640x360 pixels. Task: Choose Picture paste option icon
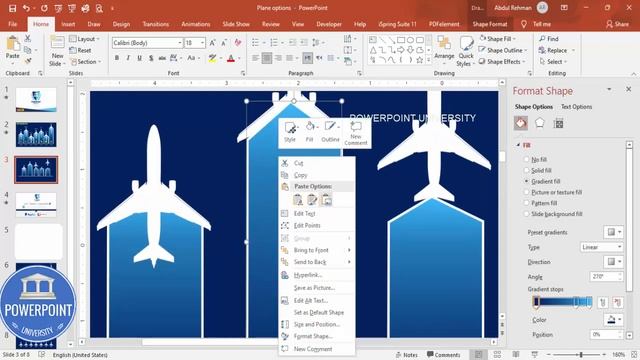tap(326, 200)
